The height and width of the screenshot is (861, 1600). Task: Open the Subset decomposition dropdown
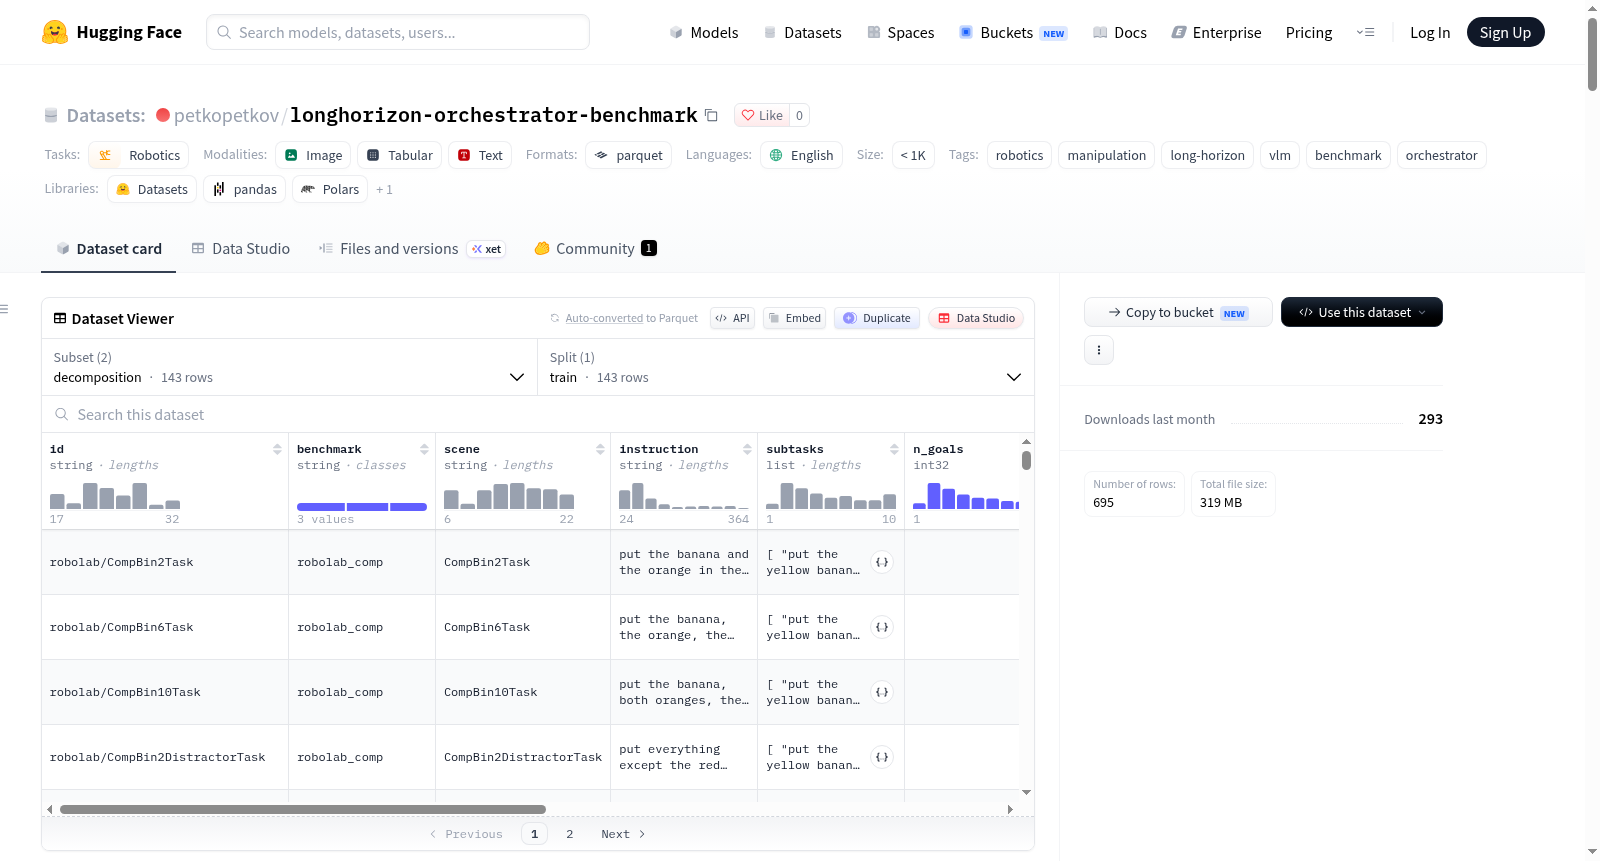coord(289,367)
